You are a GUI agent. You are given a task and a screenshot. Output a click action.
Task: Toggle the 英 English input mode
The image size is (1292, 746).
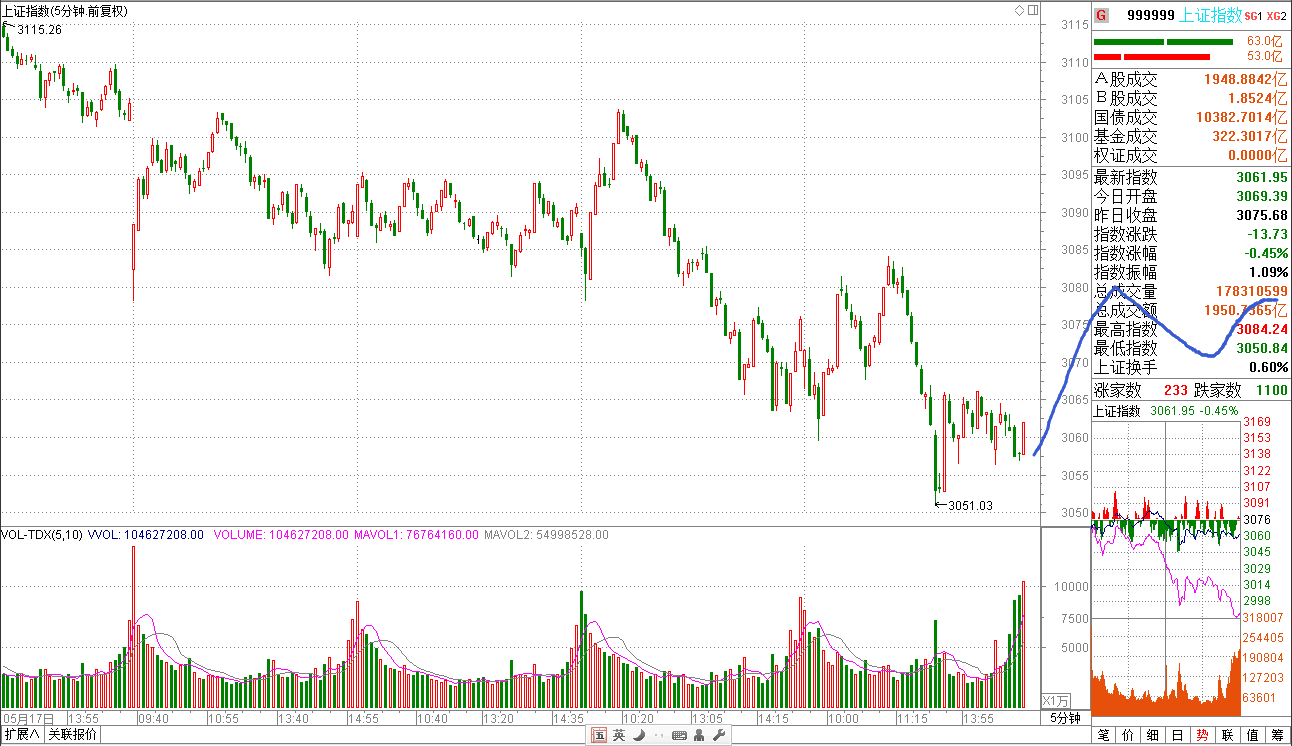pos(619,735)
